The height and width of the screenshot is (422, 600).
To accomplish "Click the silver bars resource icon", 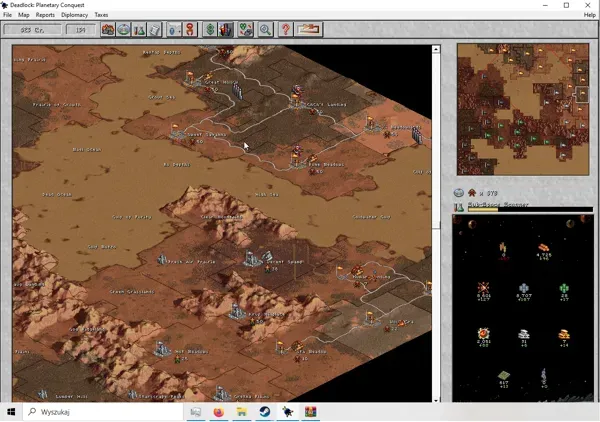I will 523,334.
